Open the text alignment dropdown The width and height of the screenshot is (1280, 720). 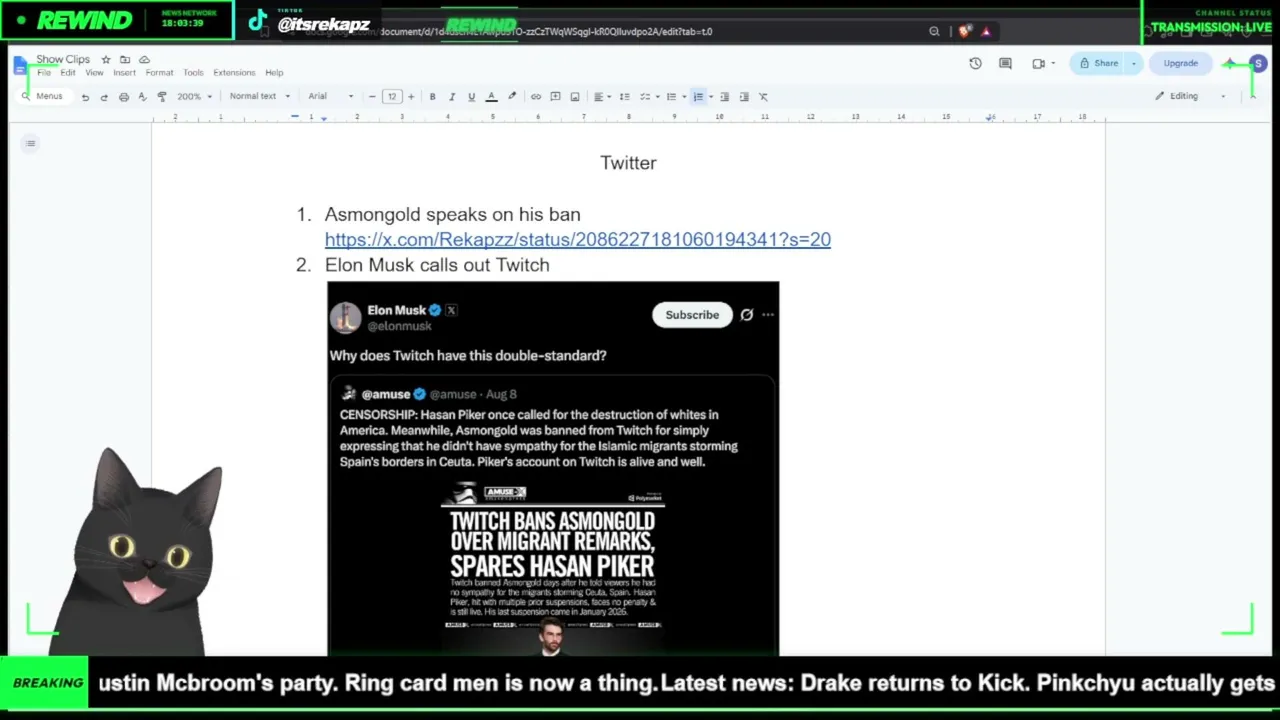pos(601,97)
